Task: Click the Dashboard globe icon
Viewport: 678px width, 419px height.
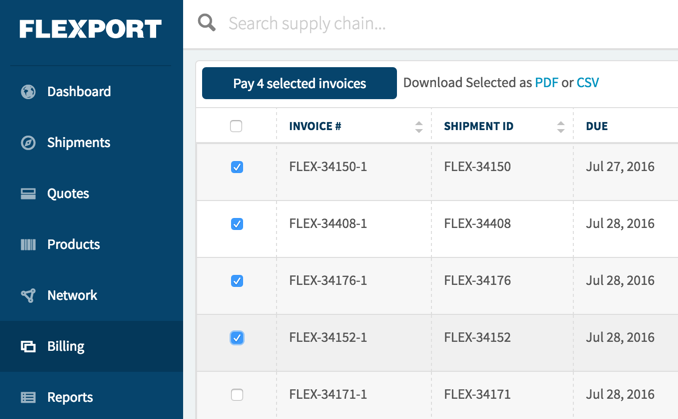Action: point(28,92)
